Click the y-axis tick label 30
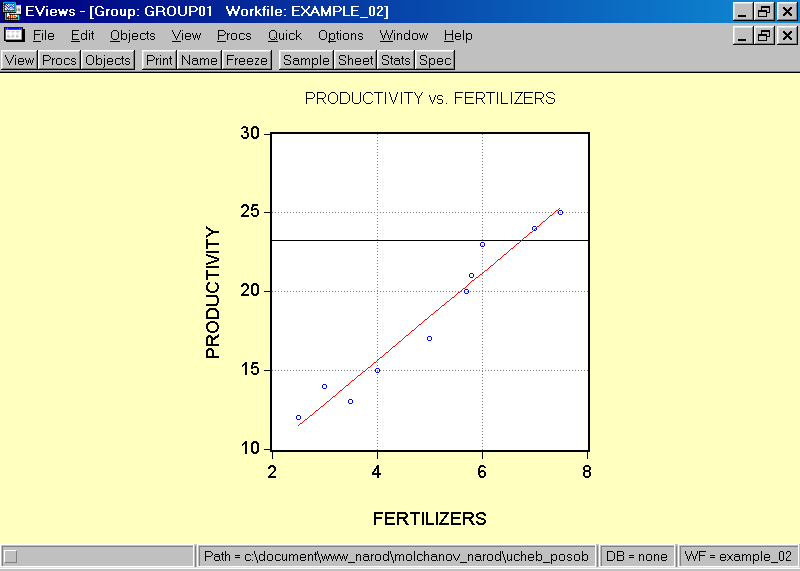 click(250, 133)
